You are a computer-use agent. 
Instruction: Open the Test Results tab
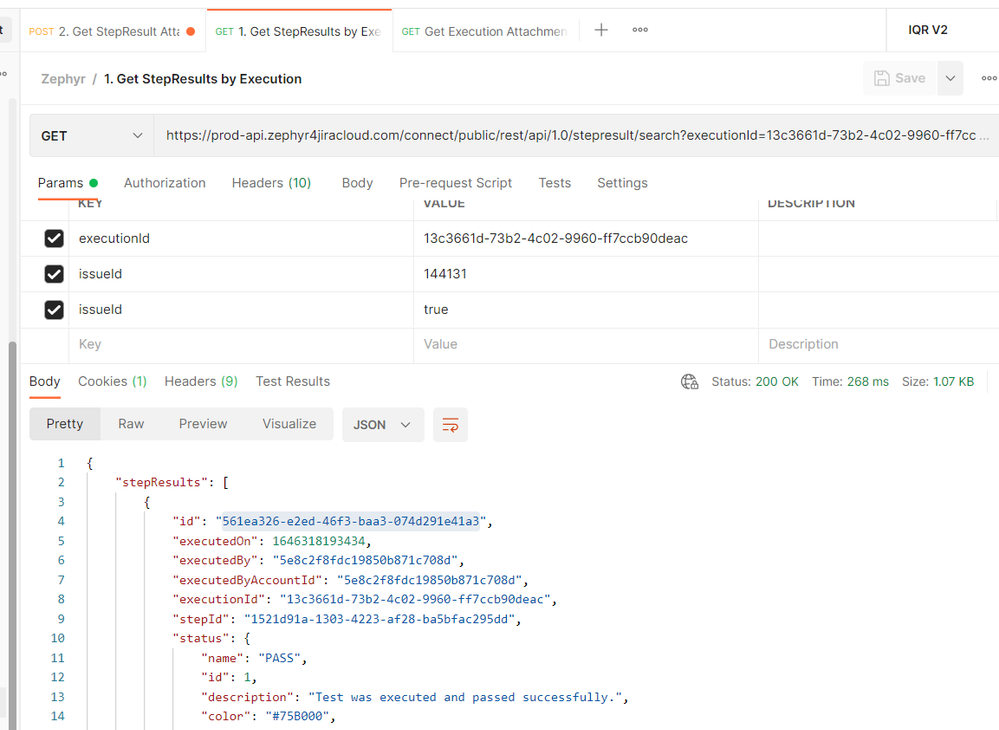click(x=292, y=382)
